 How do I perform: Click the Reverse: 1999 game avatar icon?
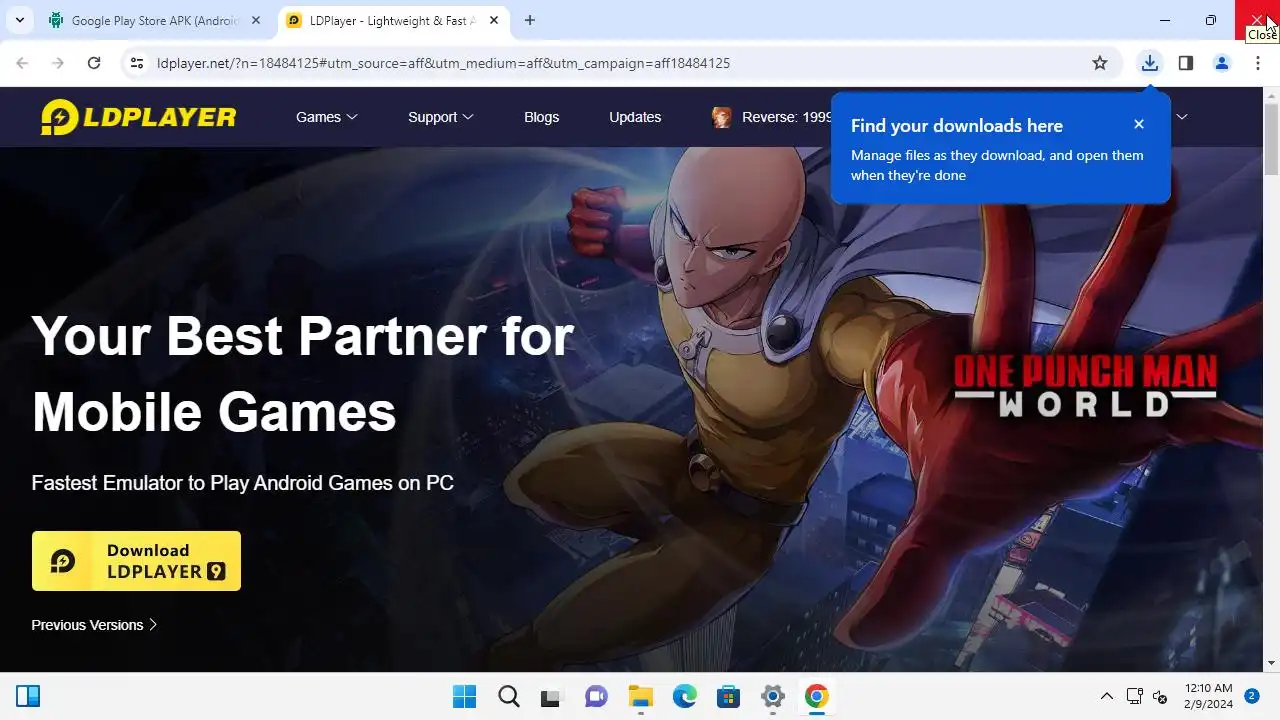(x=721, y=117)
